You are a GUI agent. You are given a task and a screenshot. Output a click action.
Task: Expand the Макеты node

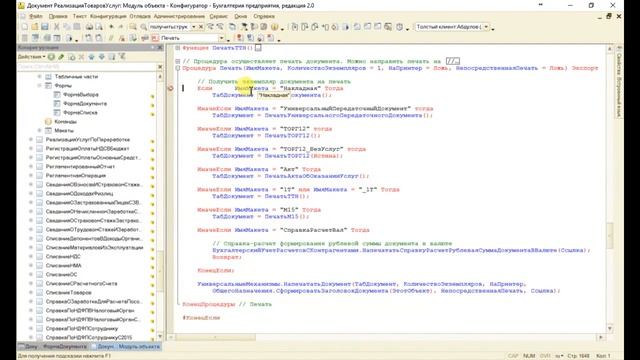(40, 131)
